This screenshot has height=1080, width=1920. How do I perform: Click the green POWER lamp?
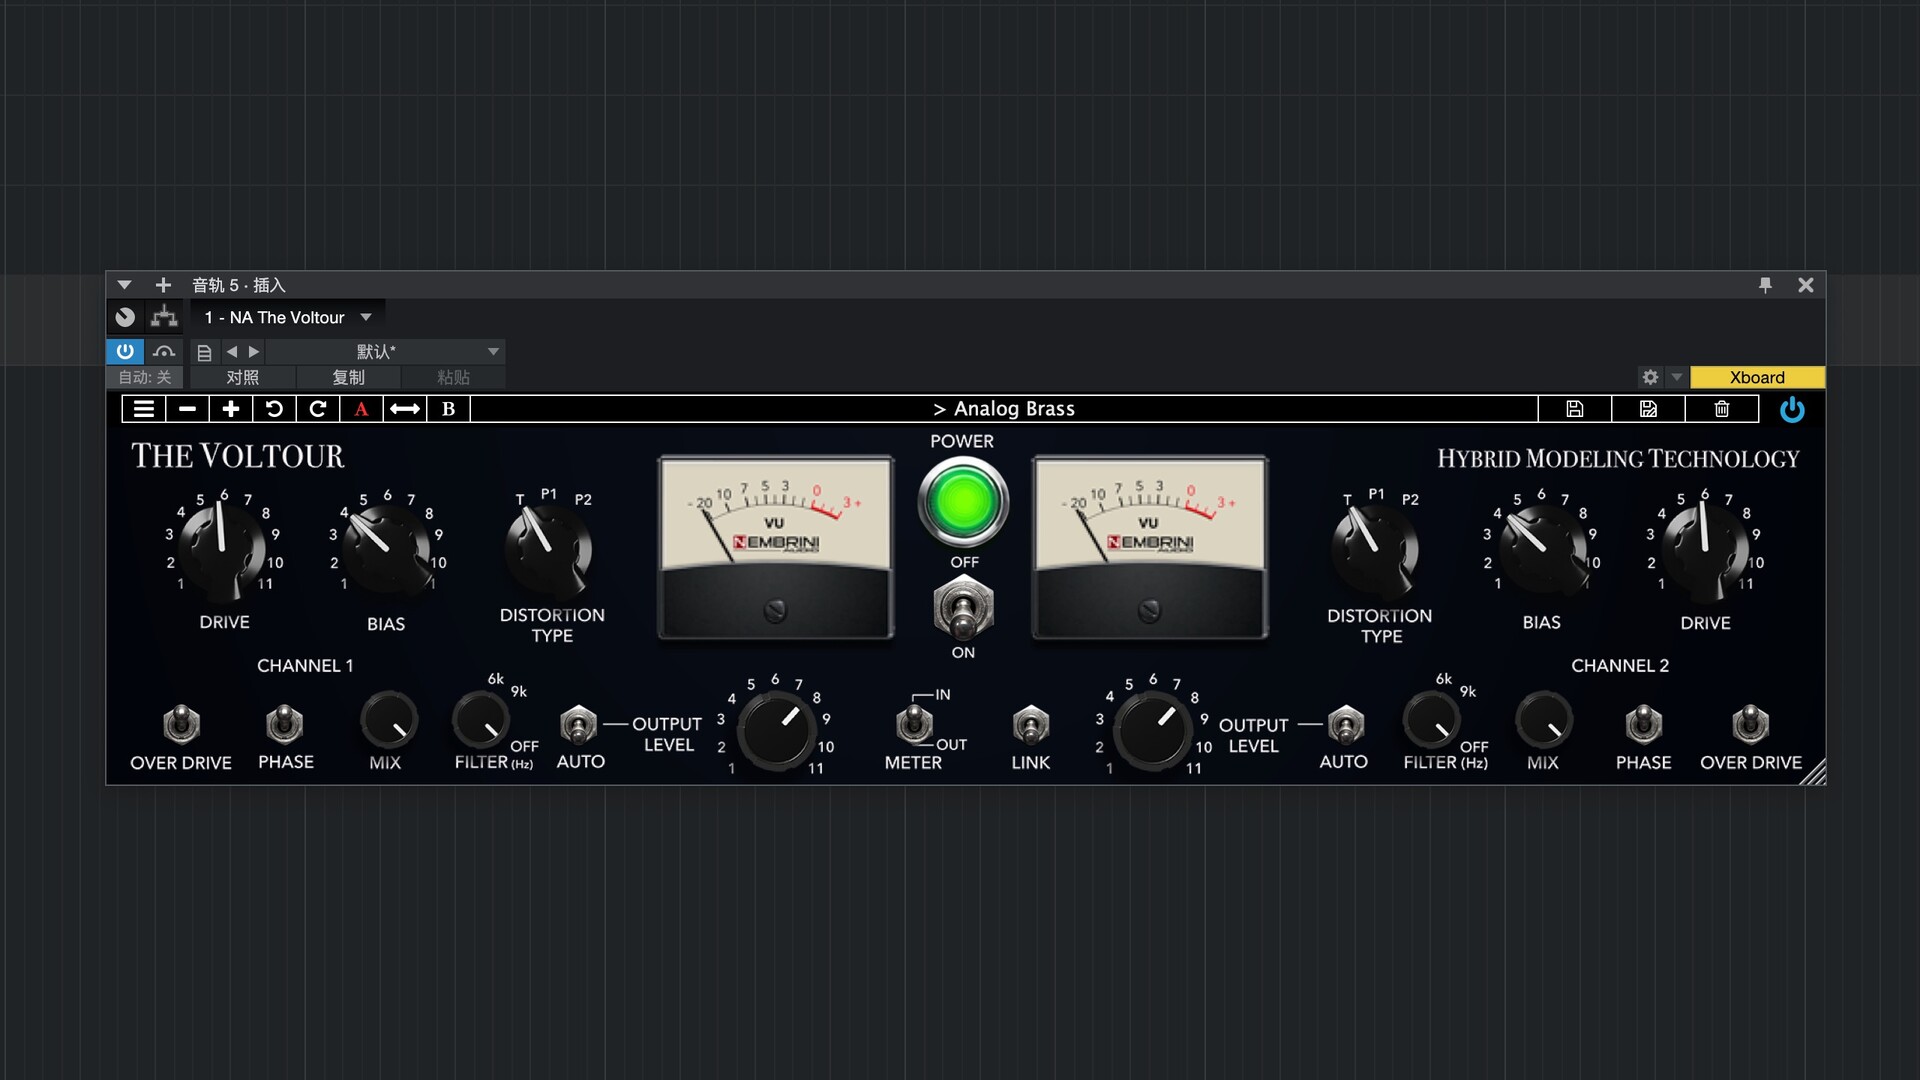[x=963, y=502]
